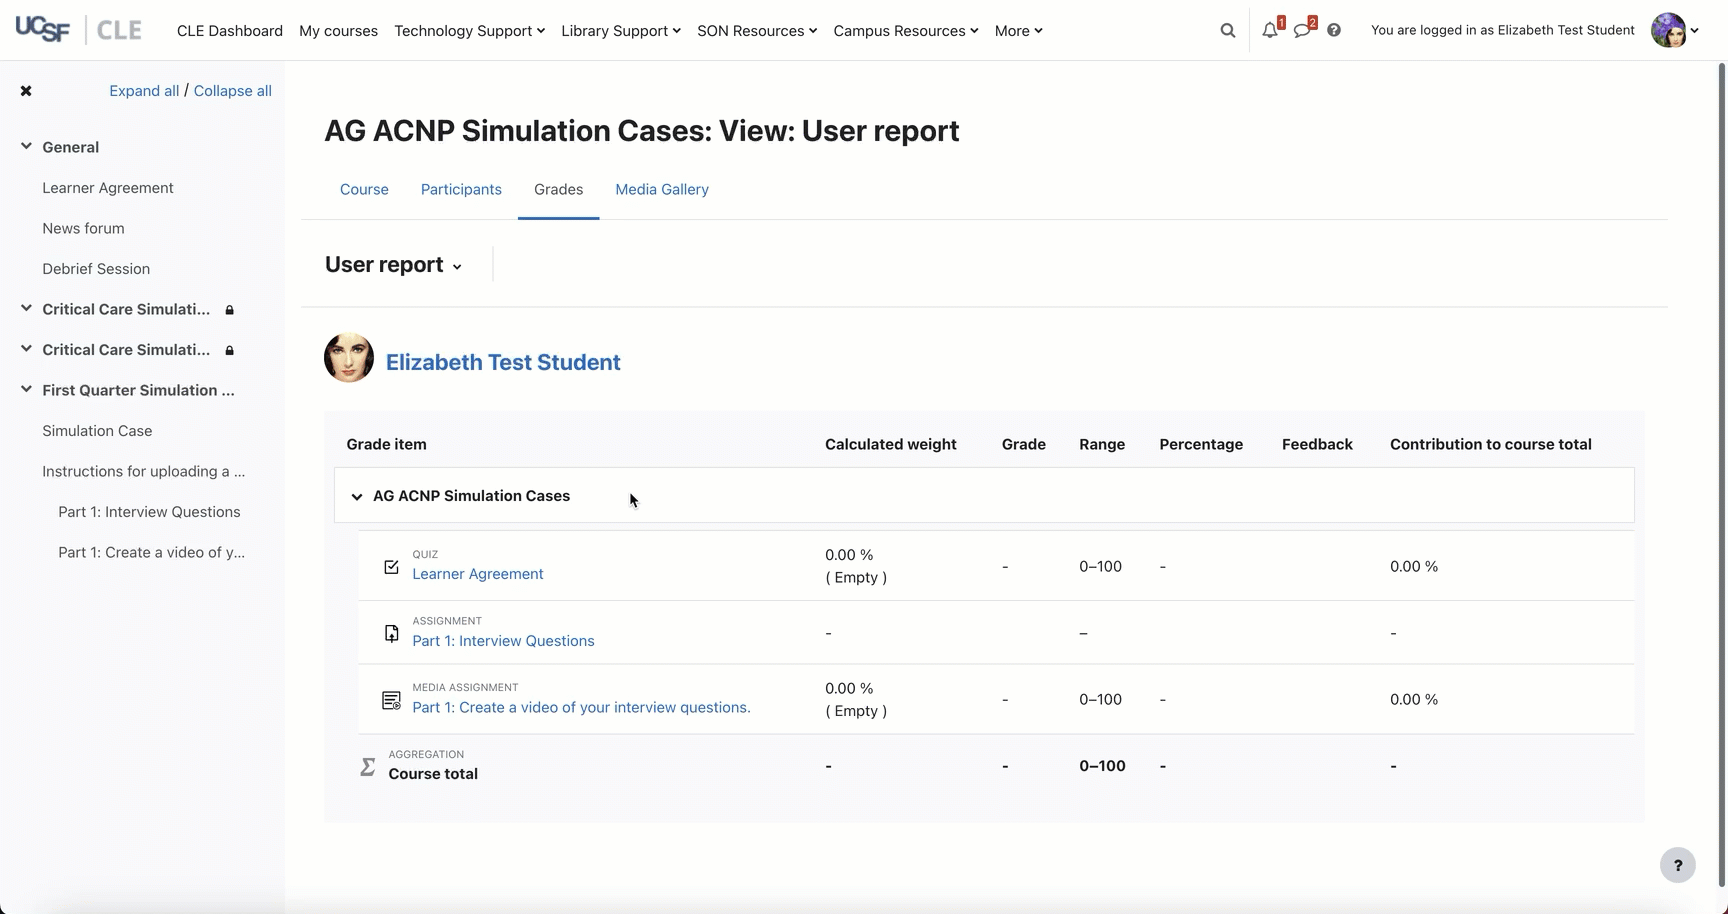Click the help question mark in header
This screenshot has height=914, width=1728.
click(x=1334, y=31)
